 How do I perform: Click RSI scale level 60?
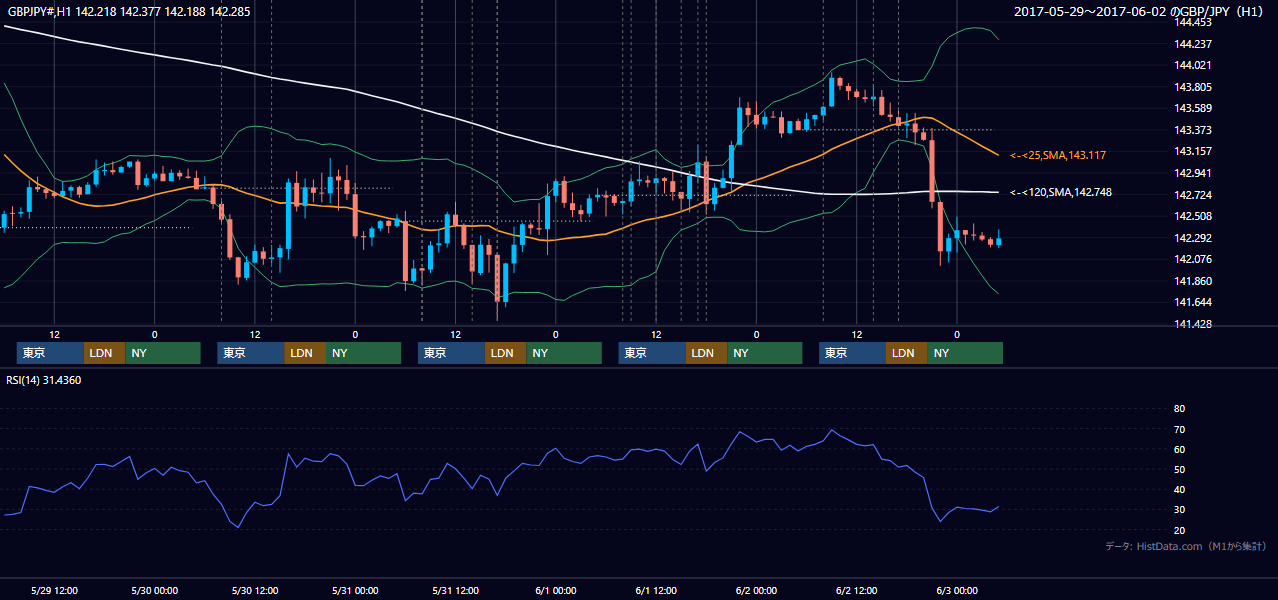pos(1179,449)
